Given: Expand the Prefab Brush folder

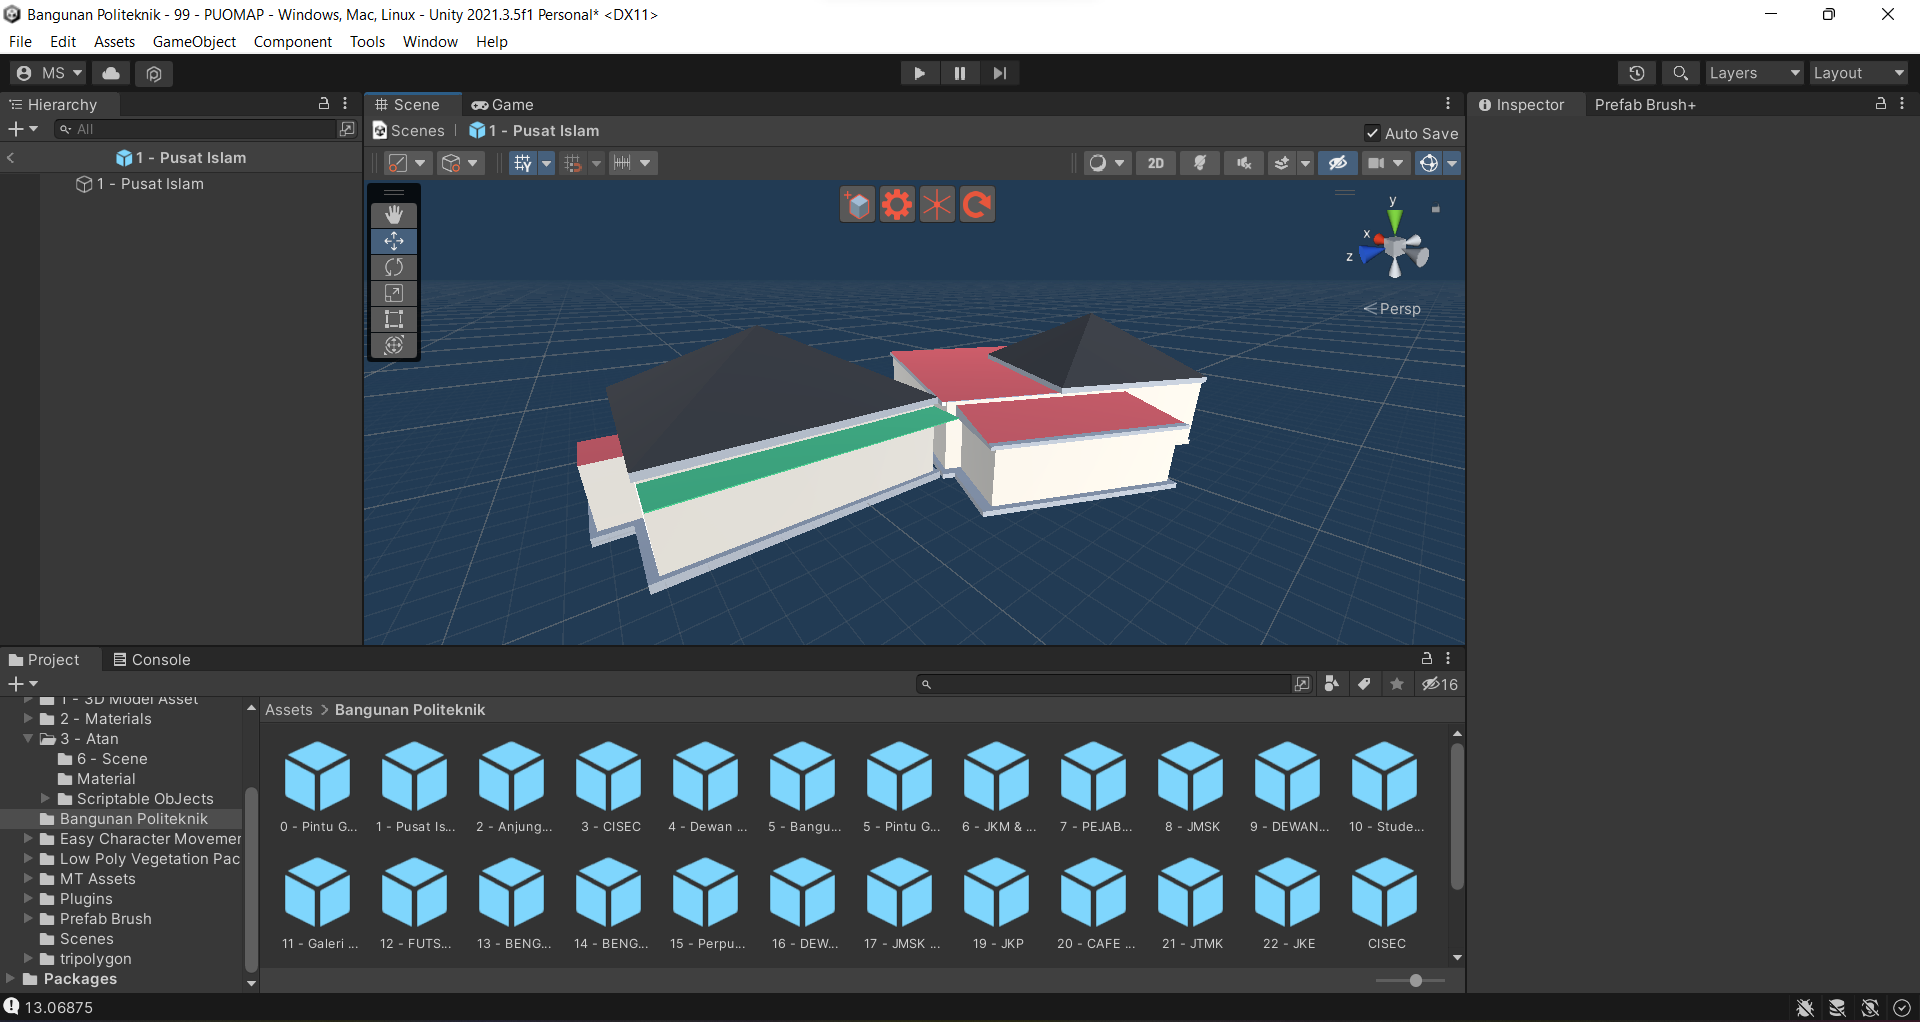Looking at the screenshot, I should click(x=29, y=919).
